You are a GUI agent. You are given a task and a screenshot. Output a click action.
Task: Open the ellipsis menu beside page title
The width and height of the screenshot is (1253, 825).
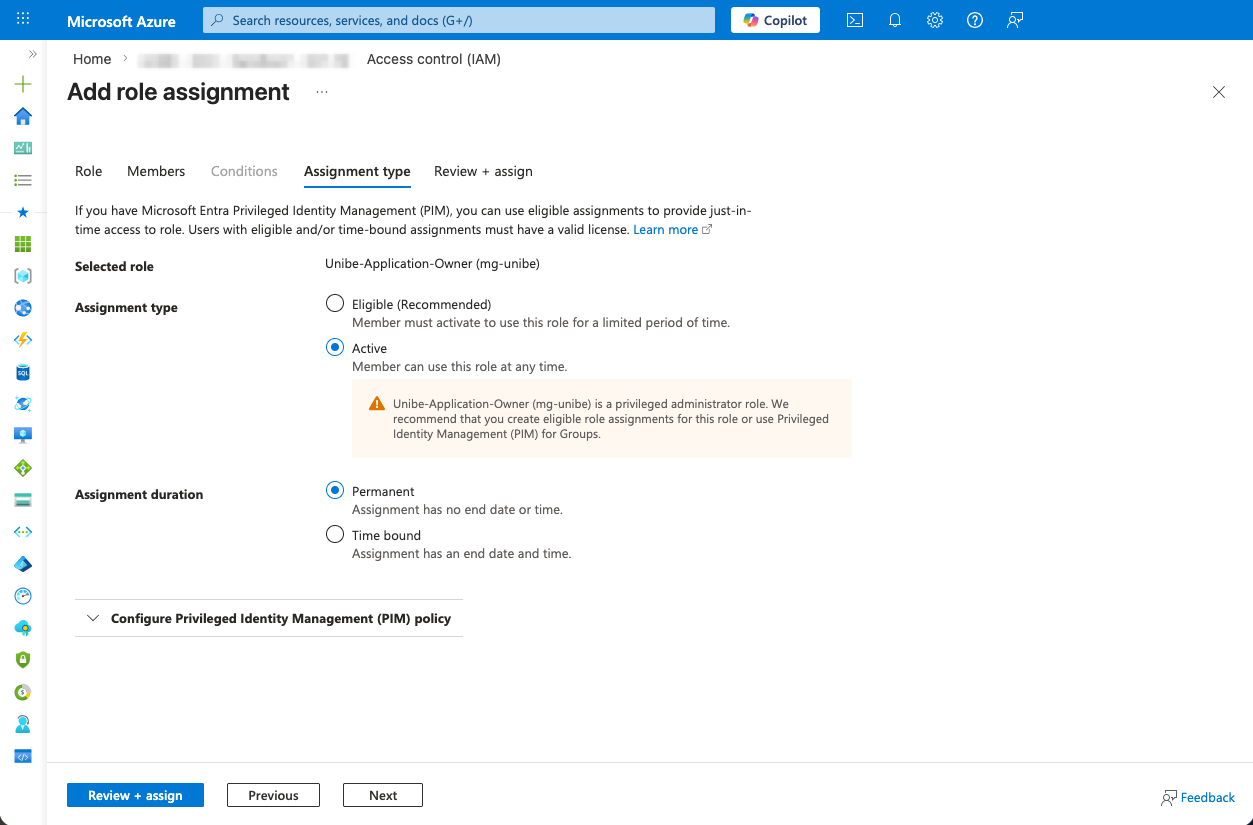tap(322, 92)
